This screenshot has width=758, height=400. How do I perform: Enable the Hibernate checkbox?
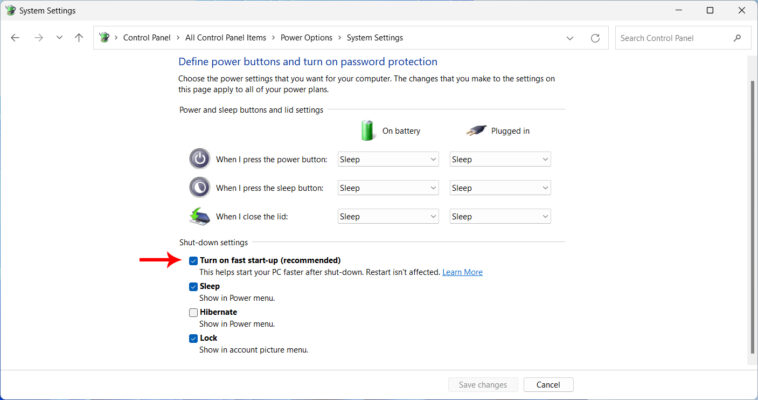pos(193,312)
